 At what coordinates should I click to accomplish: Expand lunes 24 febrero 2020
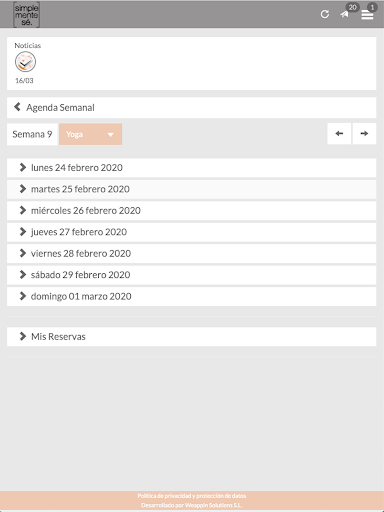[x=191, y=168]
